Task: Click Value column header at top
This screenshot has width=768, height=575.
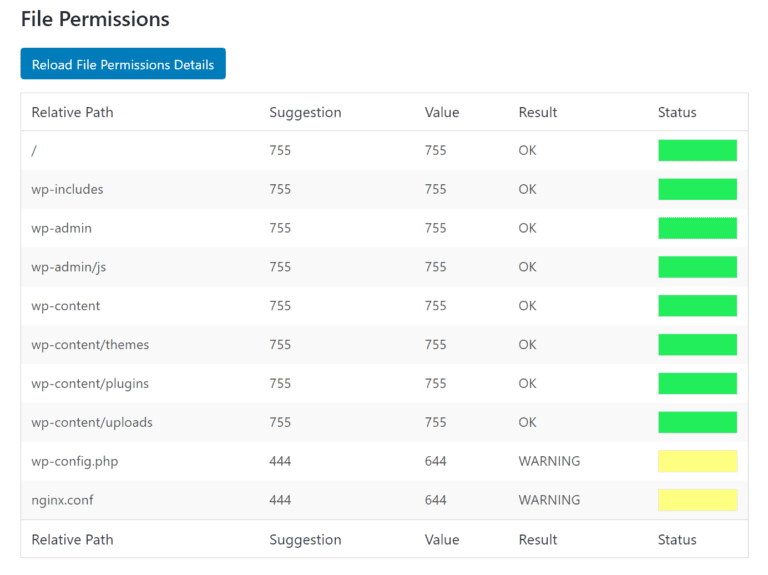Action: click(x=441, y=112)
